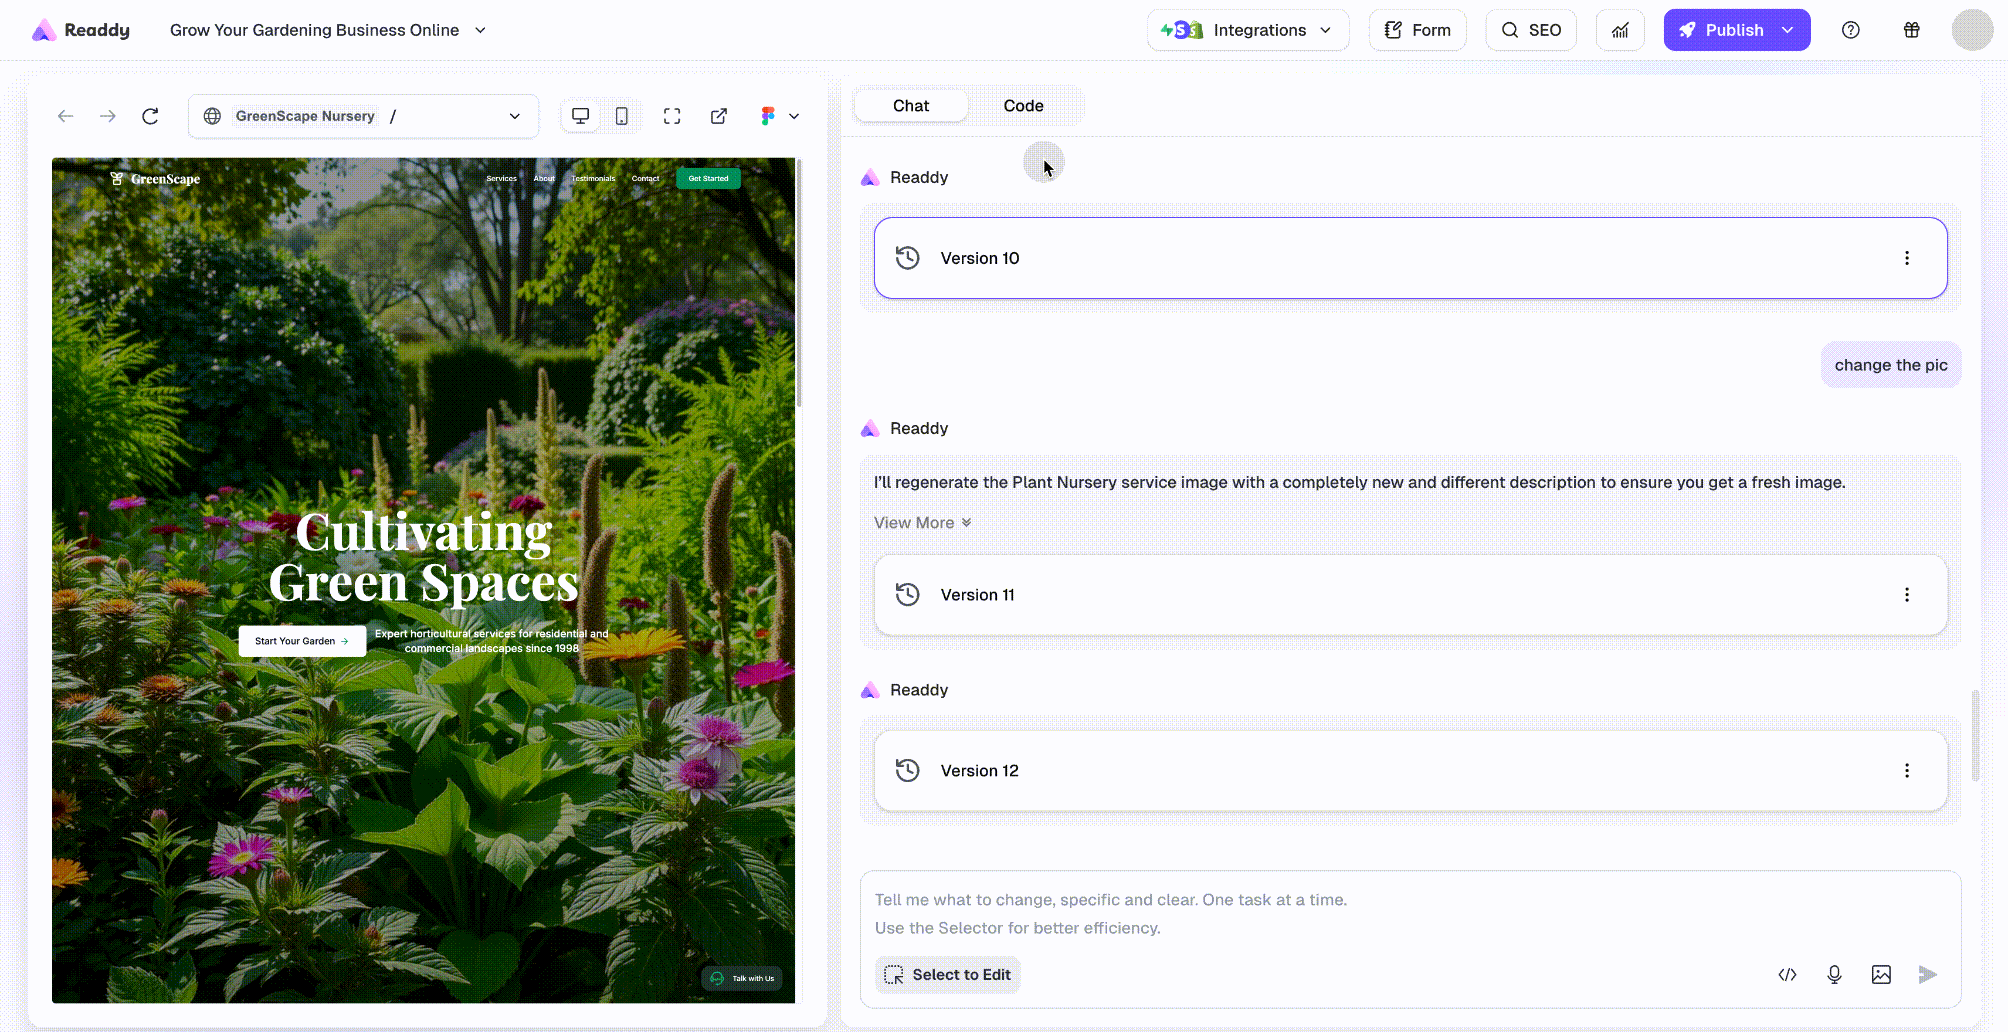This screenshot has height=1032, width=2008.
Task: Insert code snippet icon in chat box
Action: coord(1787,974)
